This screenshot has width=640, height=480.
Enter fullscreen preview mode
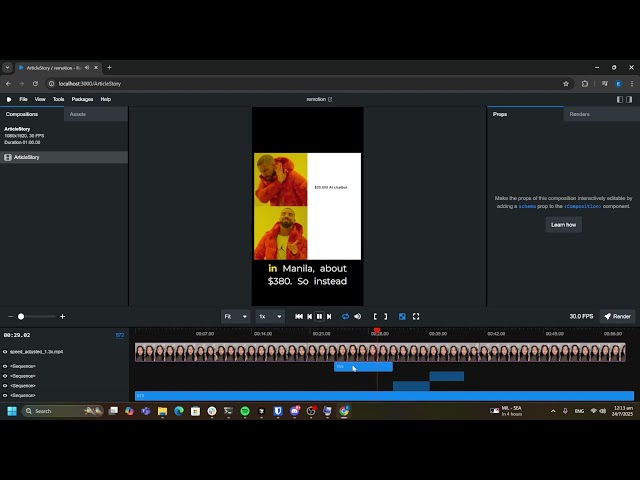point(416,316)
